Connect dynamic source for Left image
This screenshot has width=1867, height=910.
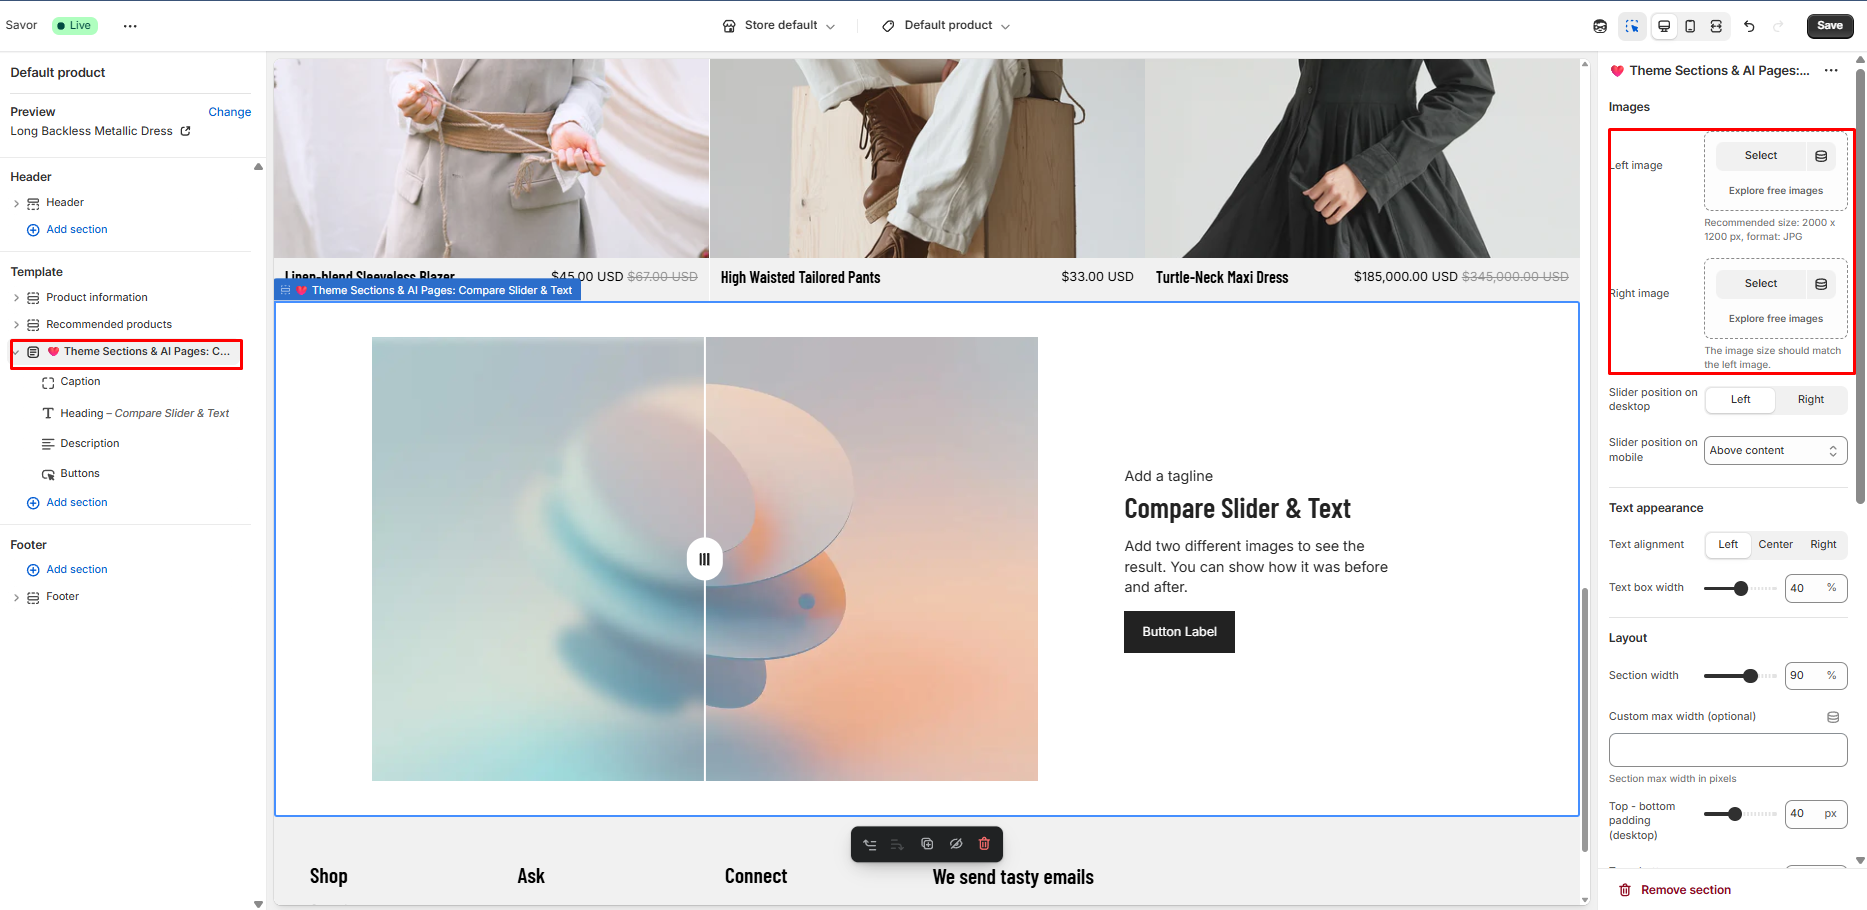(x=1821, y=156)
